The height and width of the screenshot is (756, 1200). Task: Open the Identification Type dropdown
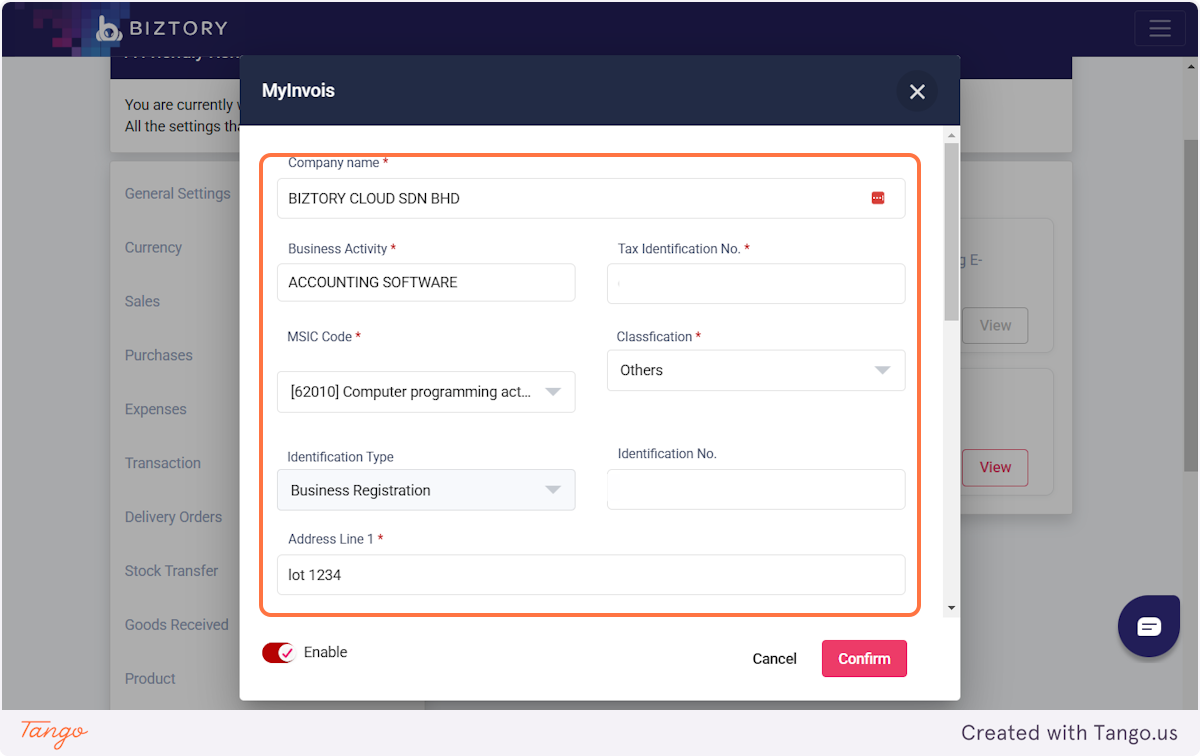(x=426, y=490)
